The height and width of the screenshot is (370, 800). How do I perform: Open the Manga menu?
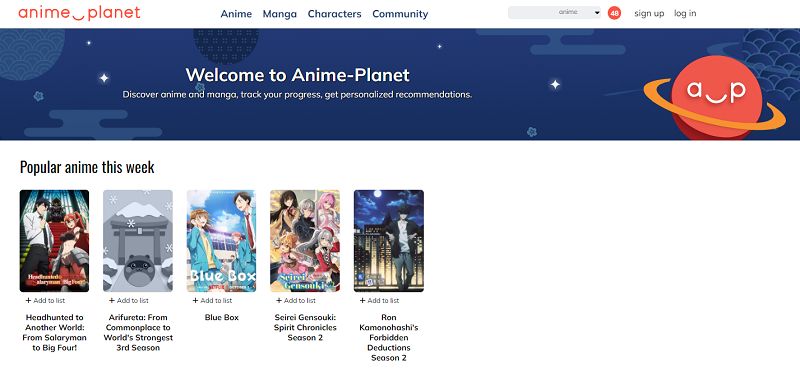pos(280,14)
